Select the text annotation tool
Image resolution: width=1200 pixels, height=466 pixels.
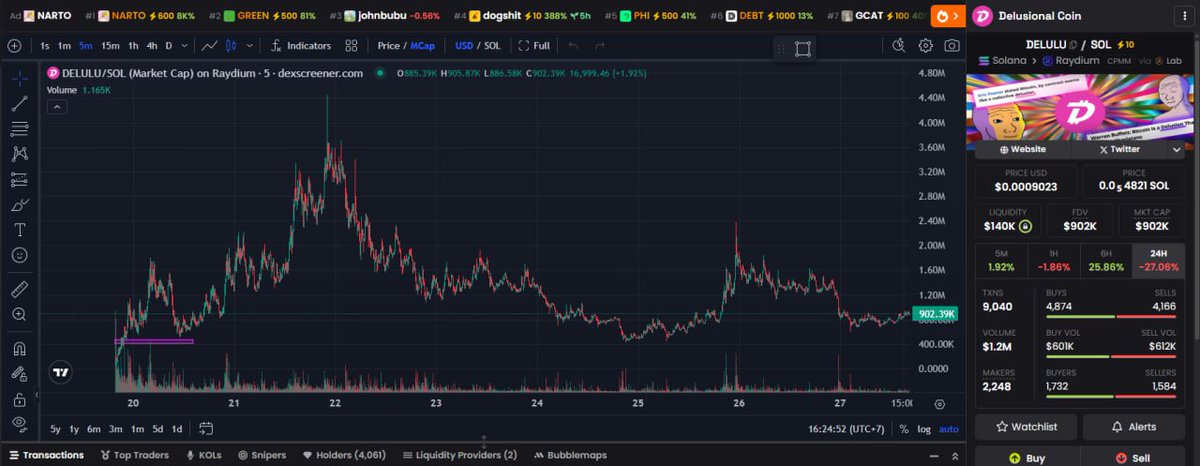pyautogui.click(x=19, y=230)
